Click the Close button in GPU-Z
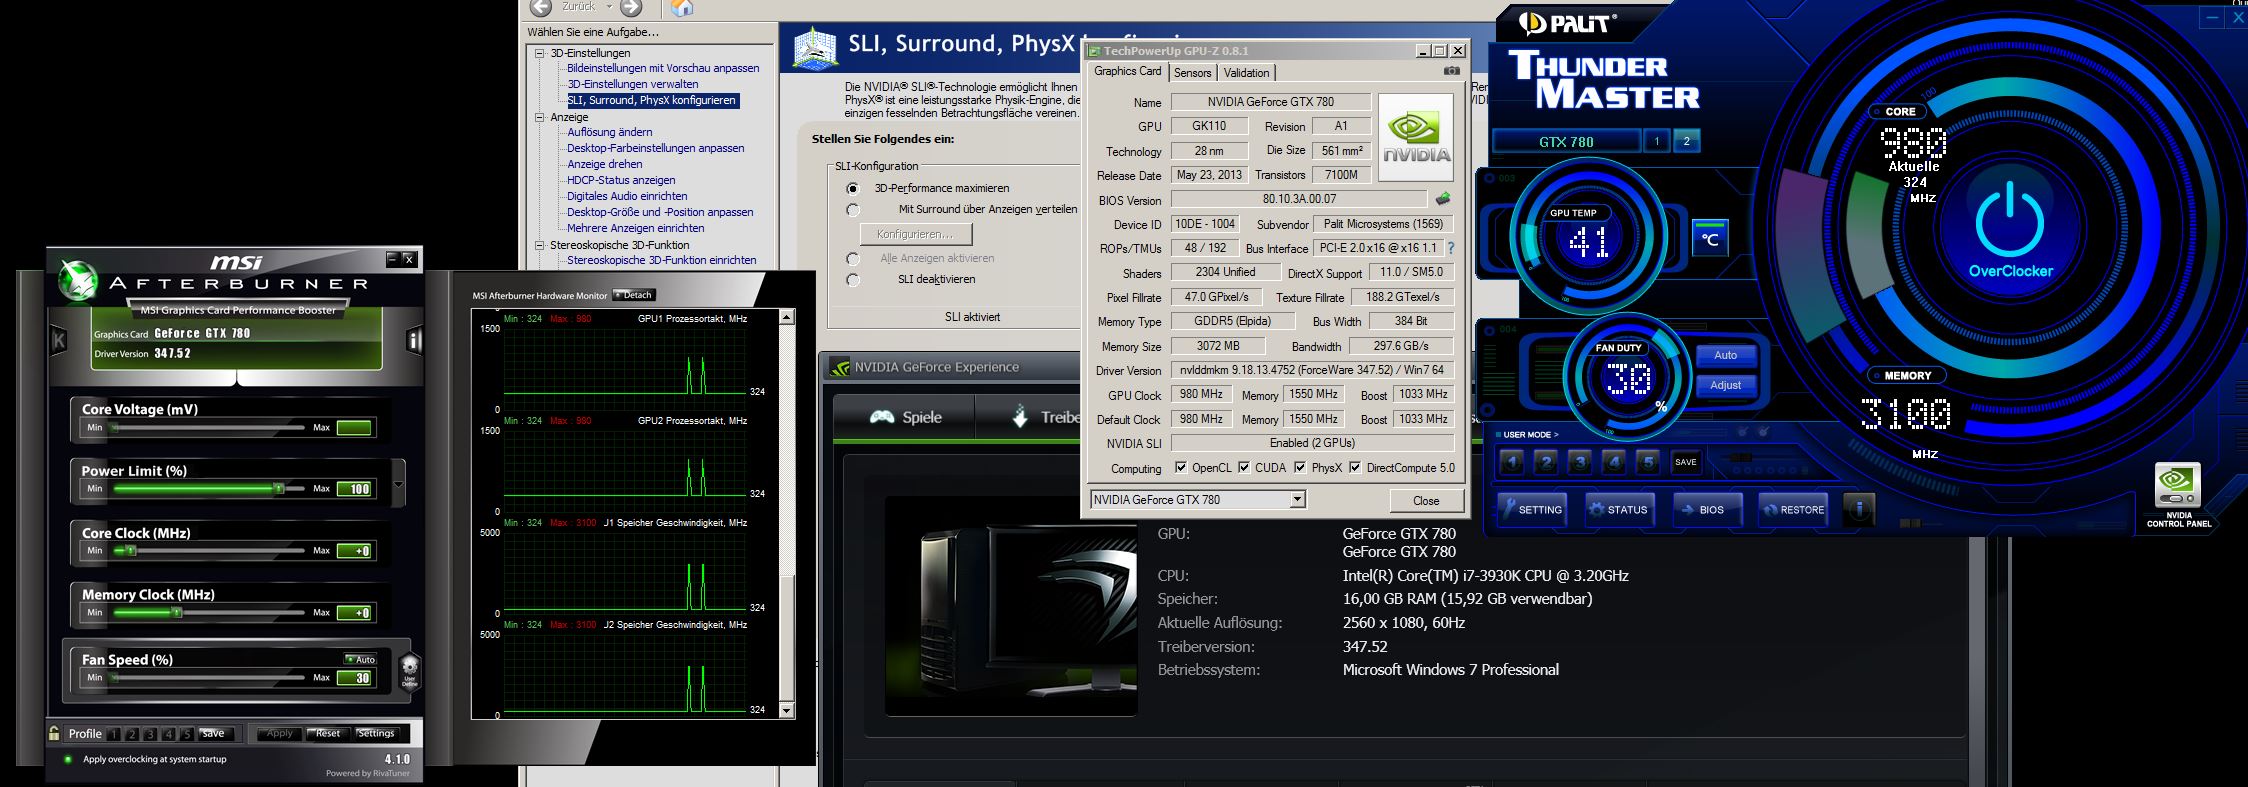 1426,500
